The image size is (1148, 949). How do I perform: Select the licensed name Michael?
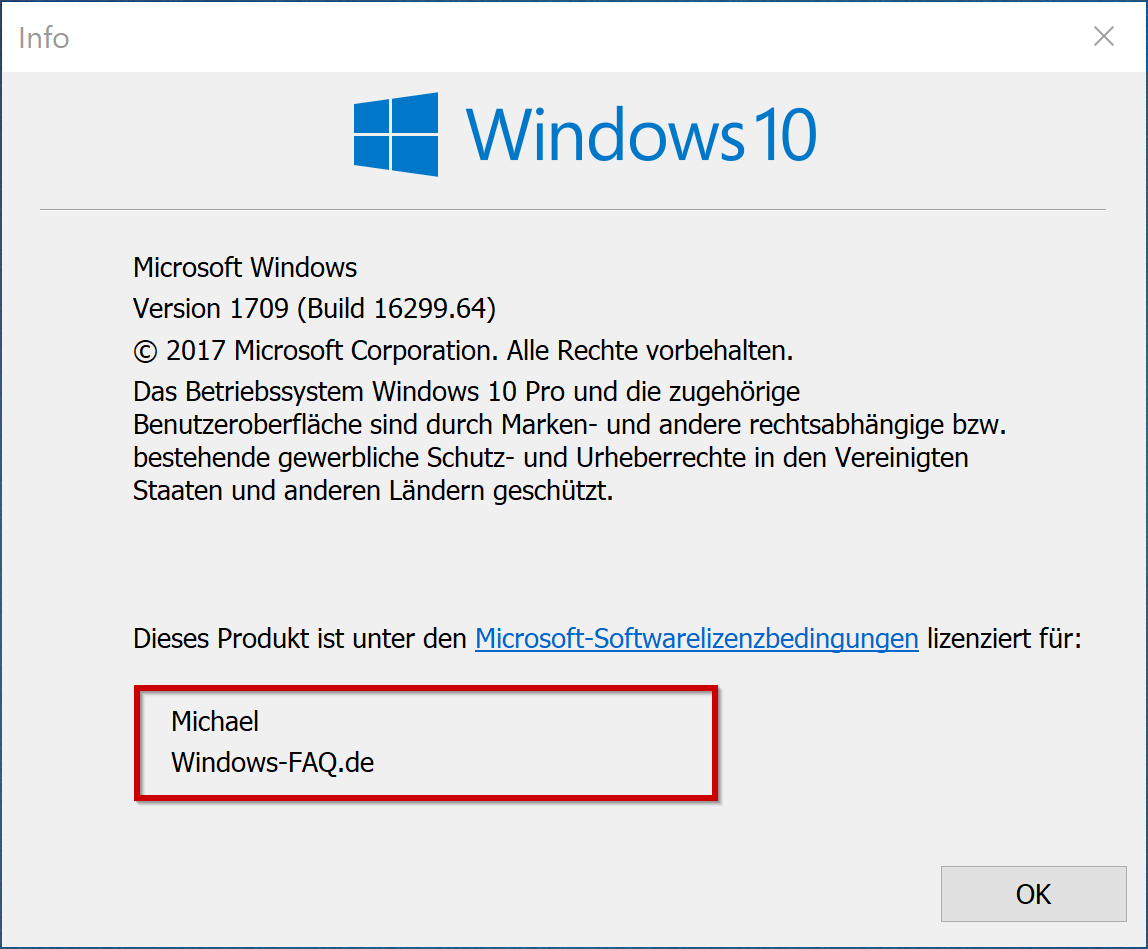[x=215, y=721]
